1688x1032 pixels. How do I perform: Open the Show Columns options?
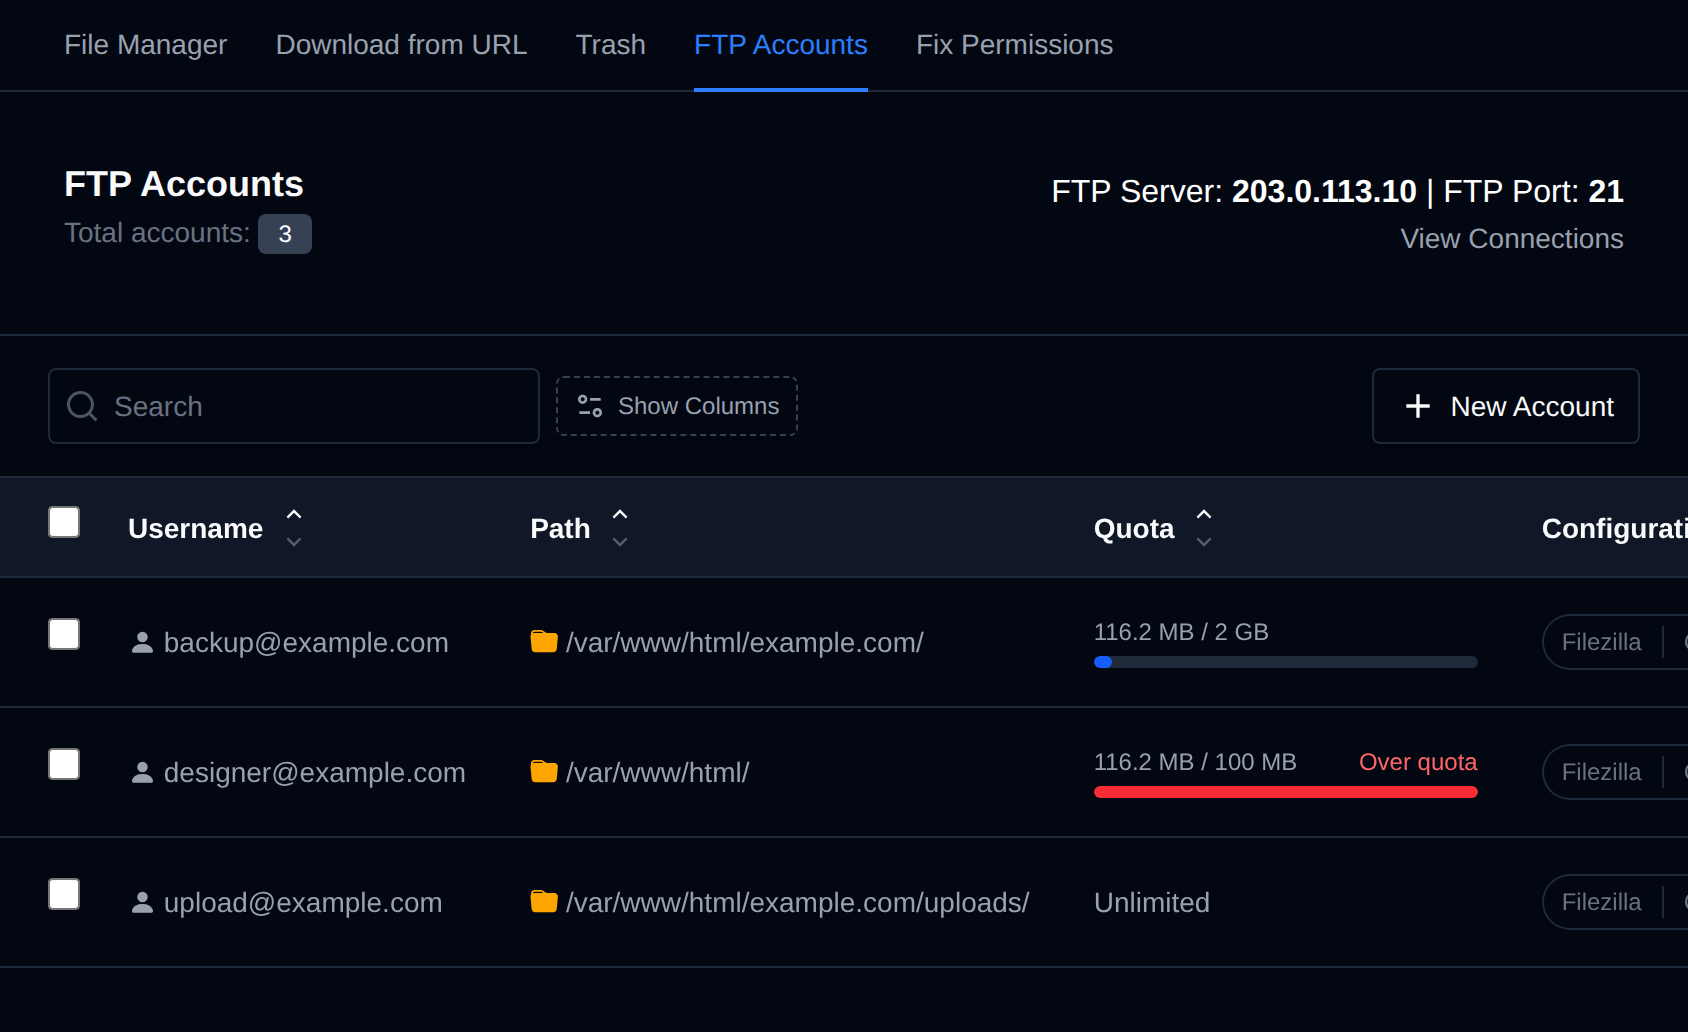pyautogui.click(x=677, y=406)
